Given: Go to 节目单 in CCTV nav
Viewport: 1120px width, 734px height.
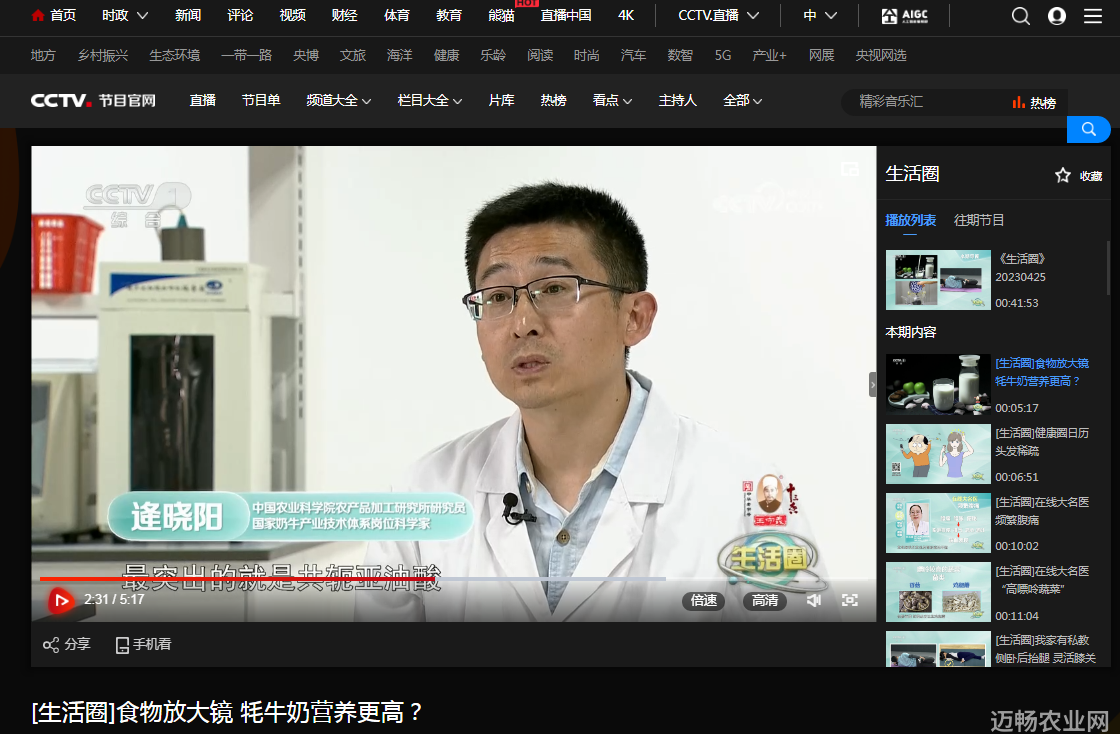Looking at the screenshot, I should point(261,101).
